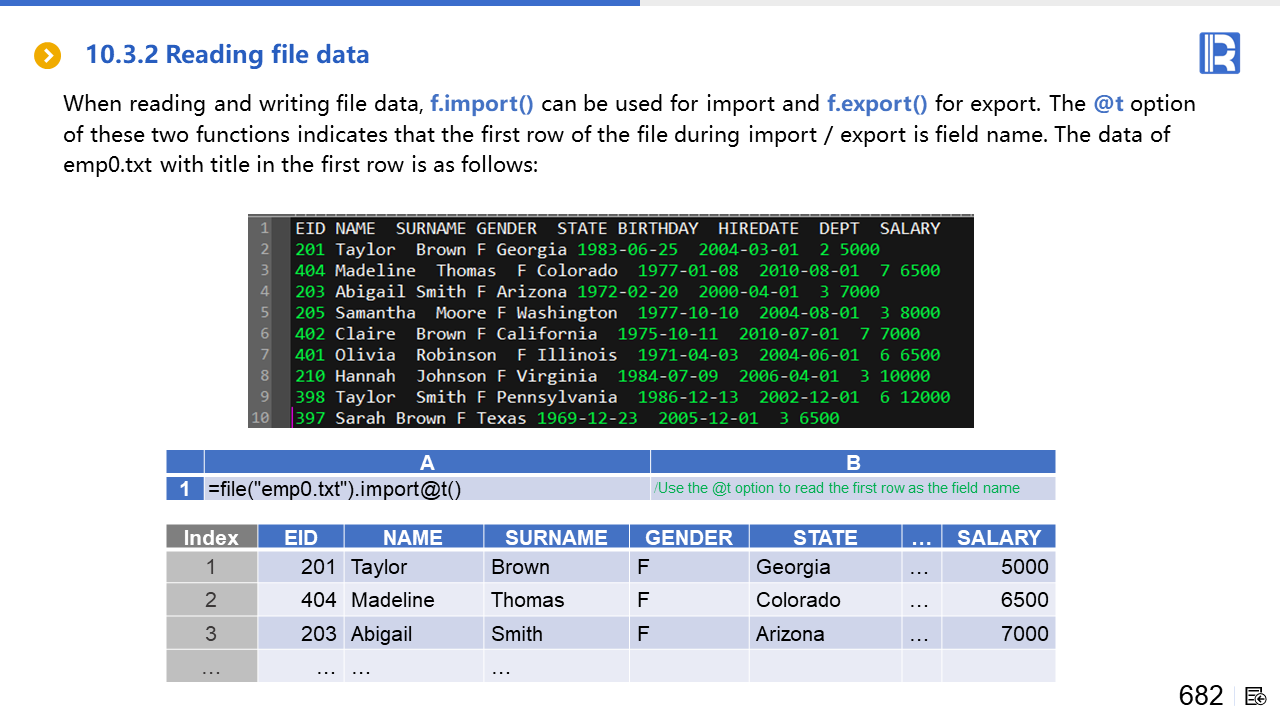Click the f.import() function link
The image size is (1280, 720).
[x=482, y=104]
